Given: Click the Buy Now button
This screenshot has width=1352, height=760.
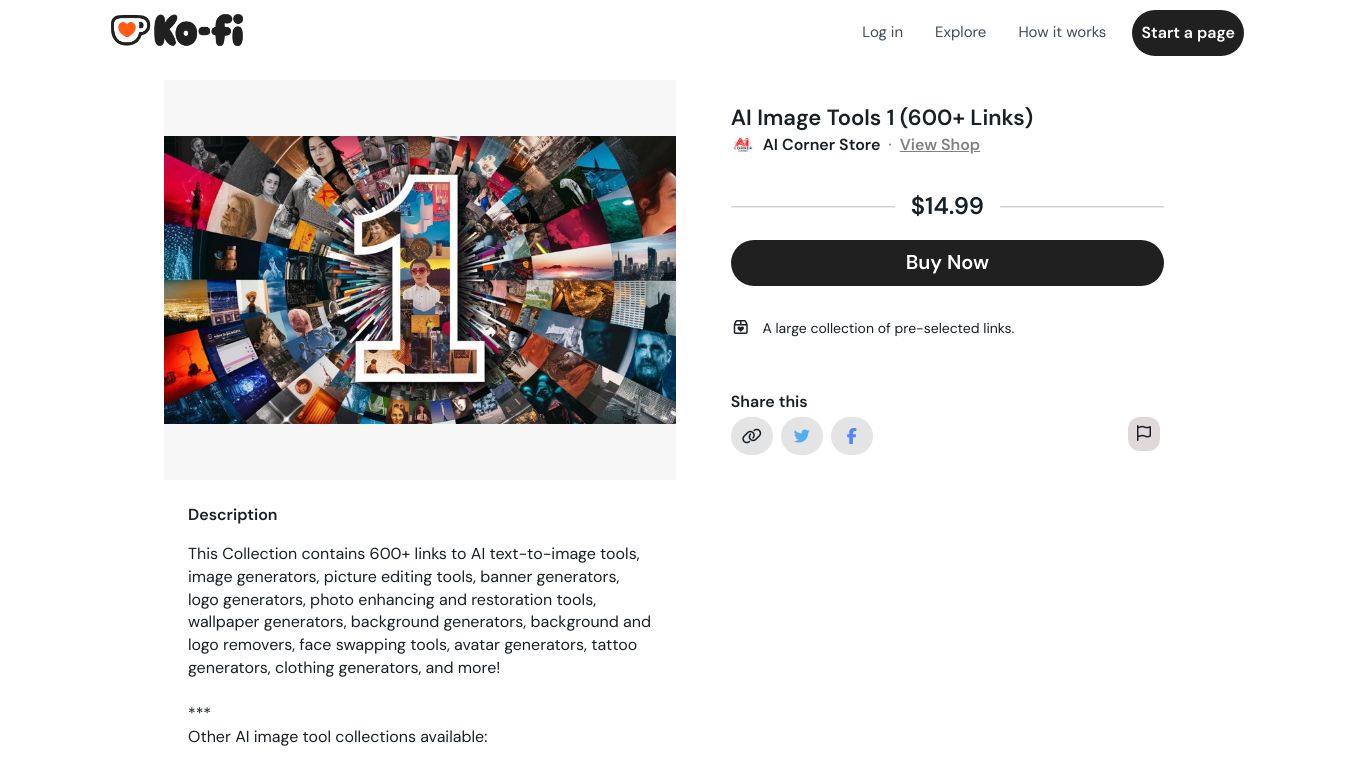Looking at the screenshot, I should [946, 263].
